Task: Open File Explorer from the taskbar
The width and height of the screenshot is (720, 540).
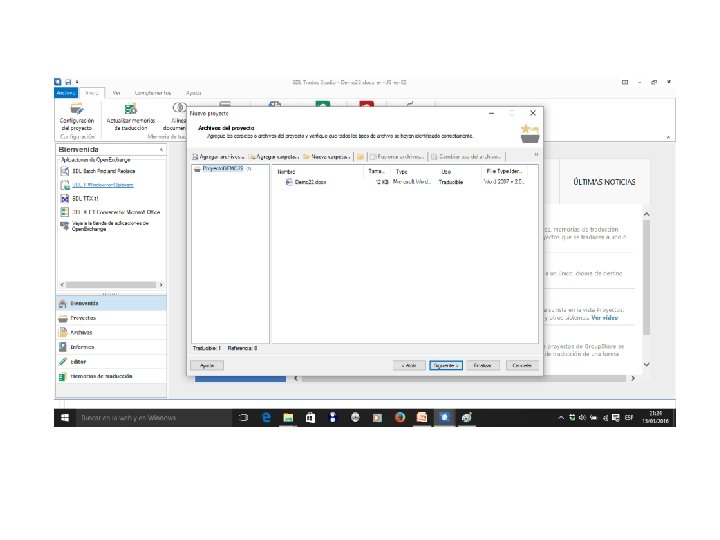Action: click(288, 418)
